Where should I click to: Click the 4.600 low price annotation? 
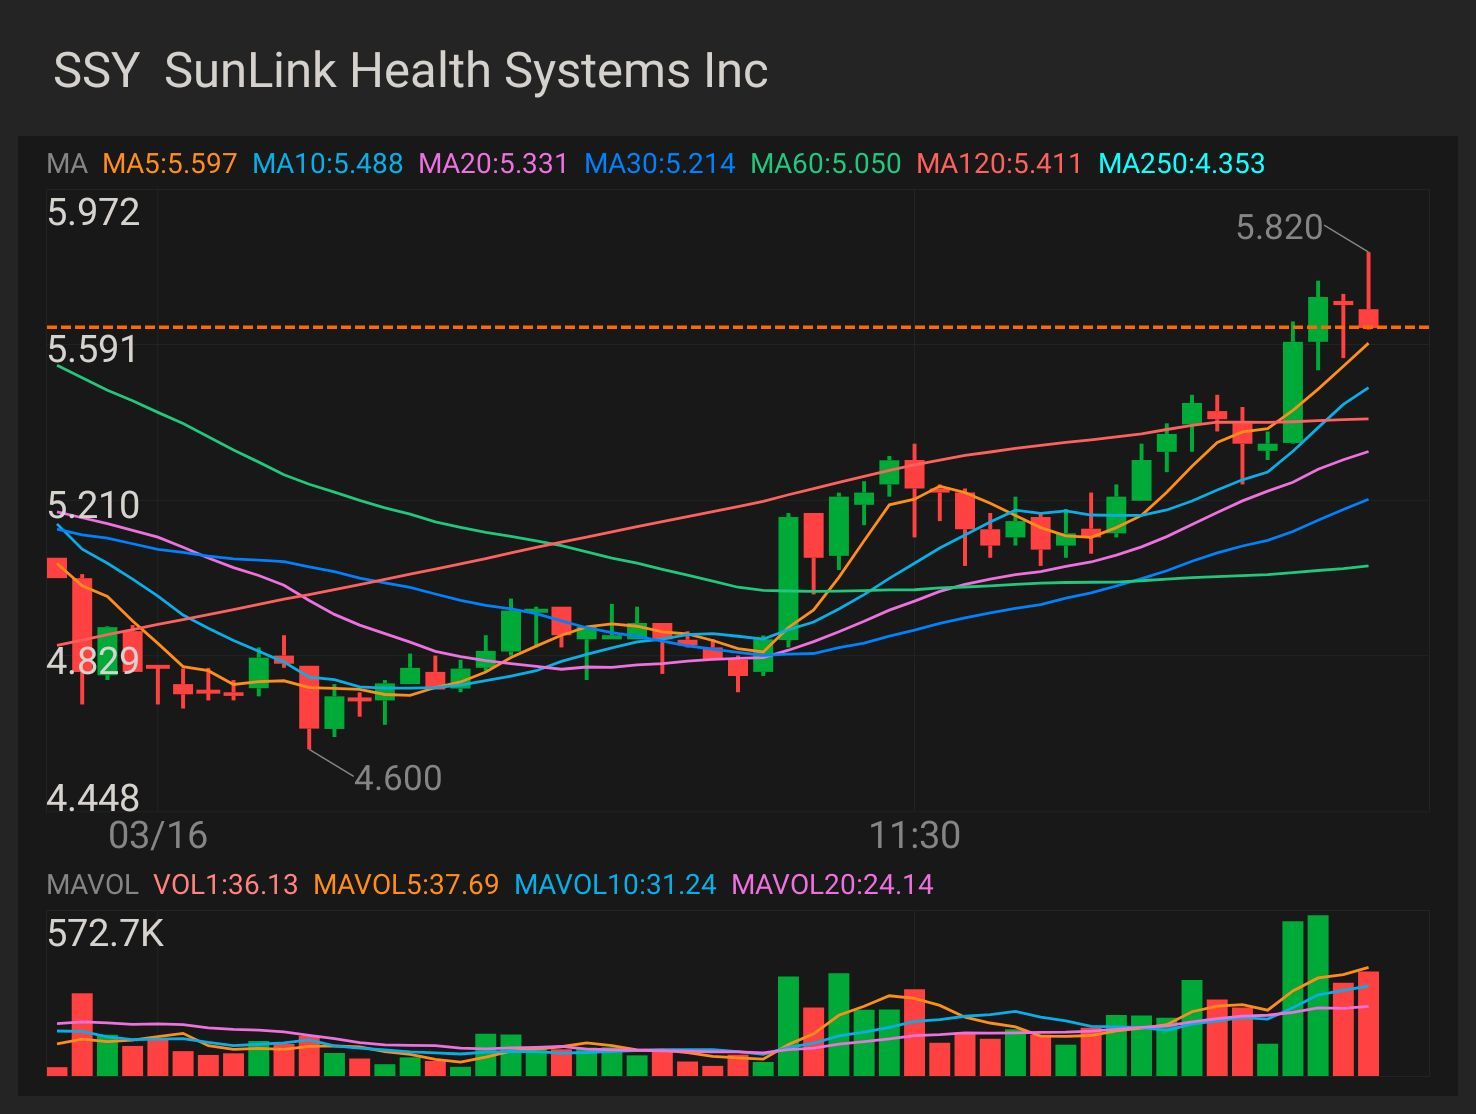[398, 778]
